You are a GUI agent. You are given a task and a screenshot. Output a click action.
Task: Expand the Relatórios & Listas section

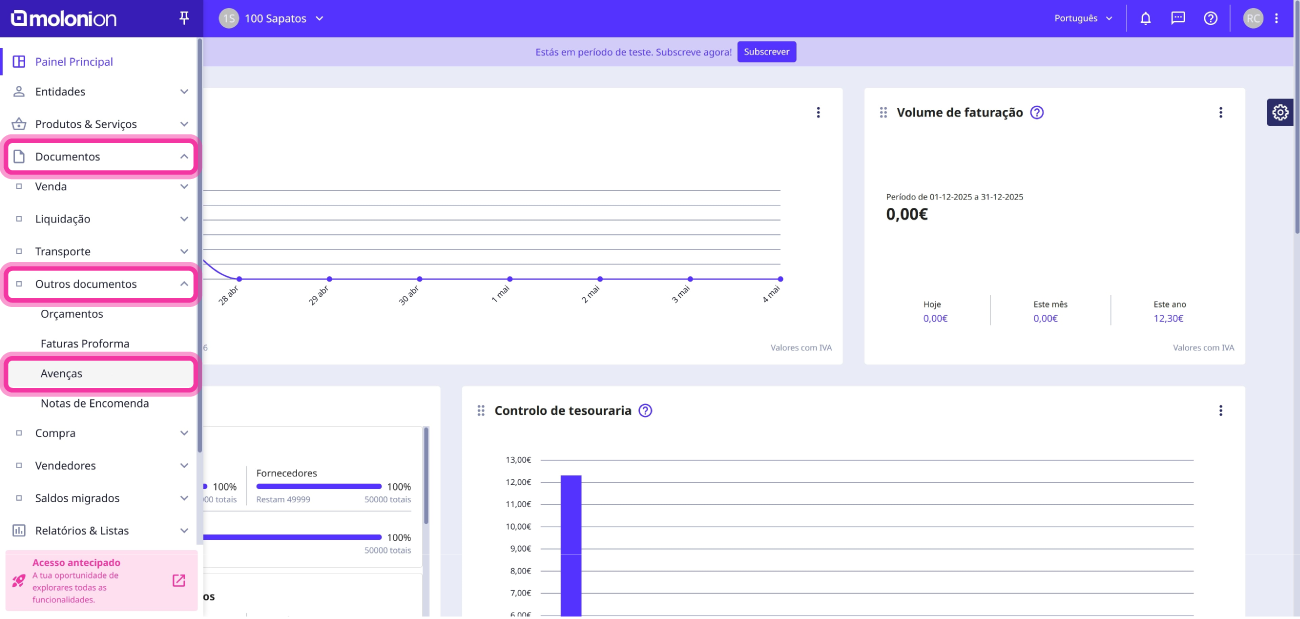99,531
